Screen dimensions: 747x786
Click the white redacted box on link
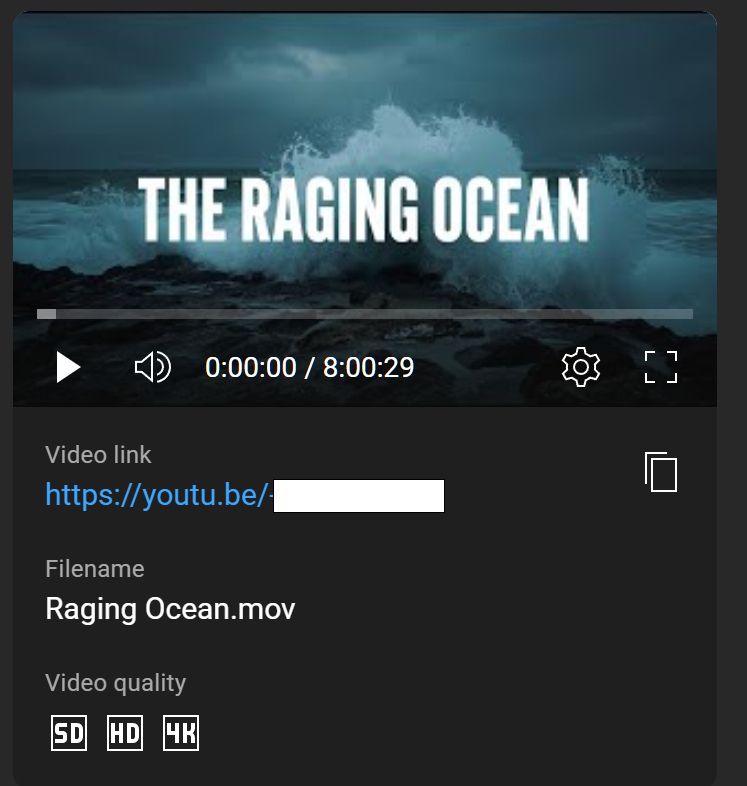[359, 496]
